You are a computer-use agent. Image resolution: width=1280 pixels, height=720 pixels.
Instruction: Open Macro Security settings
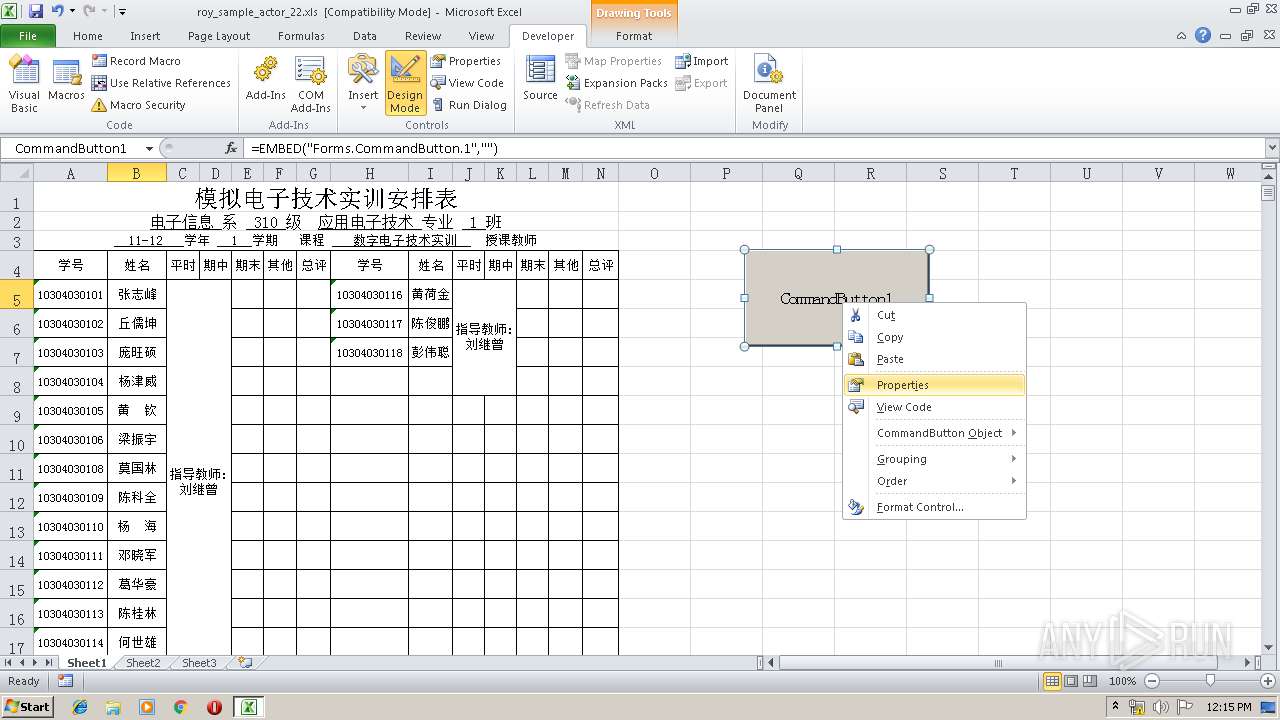coord(138,105)
